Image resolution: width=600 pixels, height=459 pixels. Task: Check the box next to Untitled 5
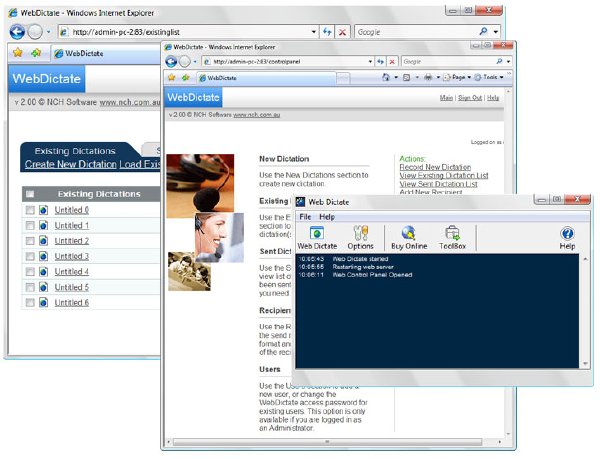click(30, 287)
